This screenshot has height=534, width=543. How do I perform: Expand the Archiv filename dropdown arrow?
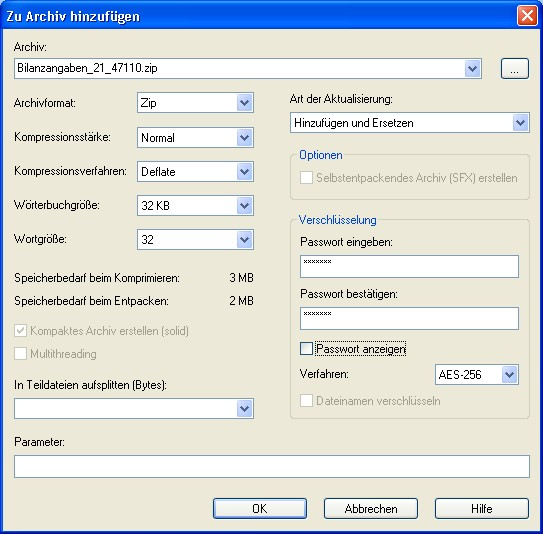[472, 69]
